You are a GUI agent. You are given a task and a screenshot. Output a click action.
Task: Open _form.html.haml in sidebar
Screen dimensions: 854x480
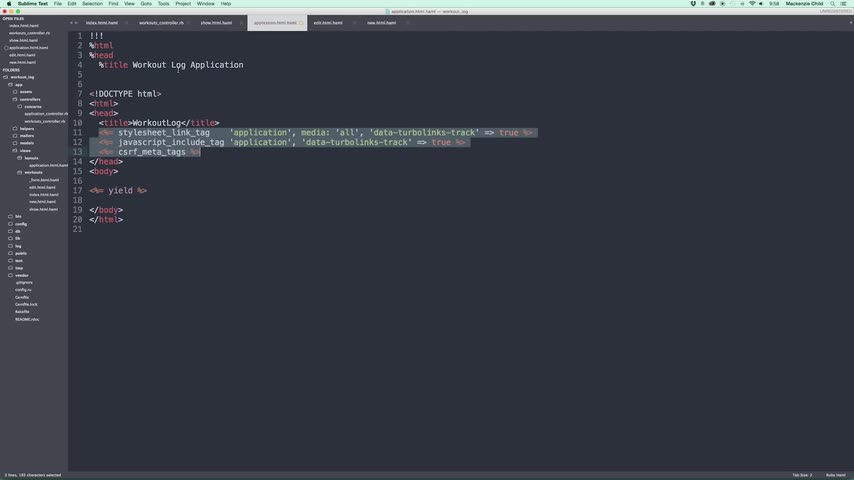coord(44,180)
